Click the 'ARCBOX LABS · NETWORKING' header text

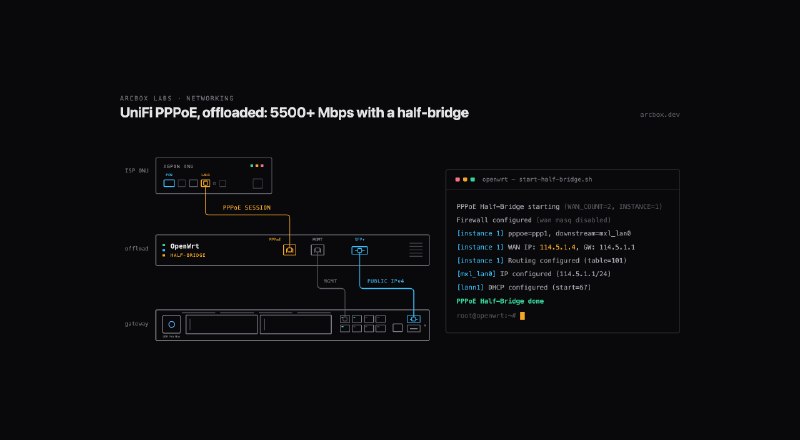coord(177,98)
